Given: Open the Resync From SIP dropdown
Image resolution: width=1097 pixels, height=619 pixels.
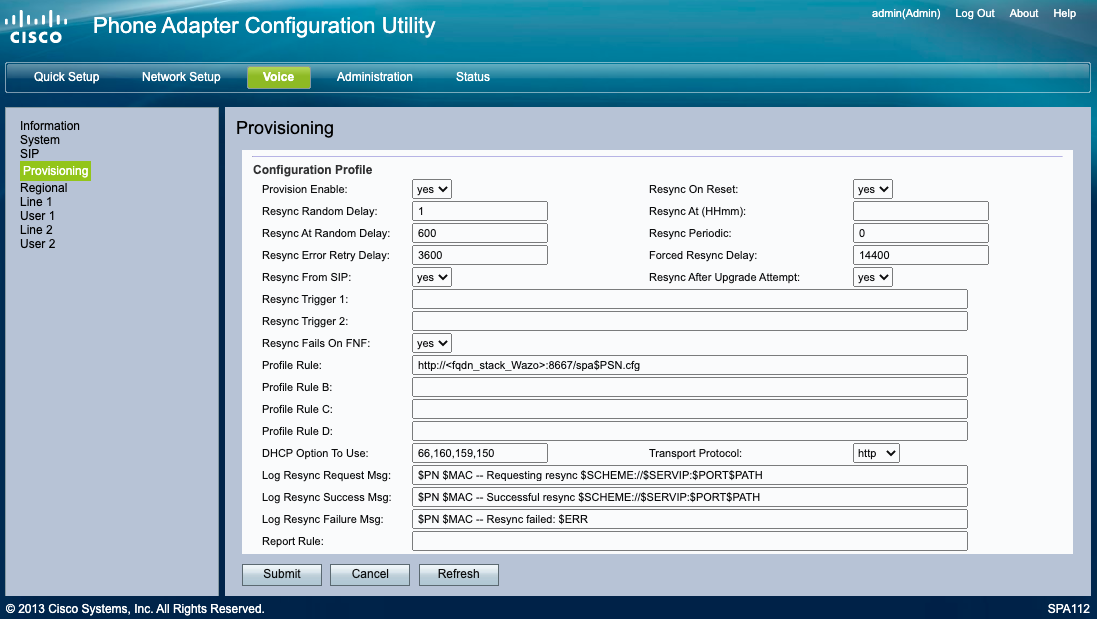Looking at the screenshot, I should tap(432, 278).
